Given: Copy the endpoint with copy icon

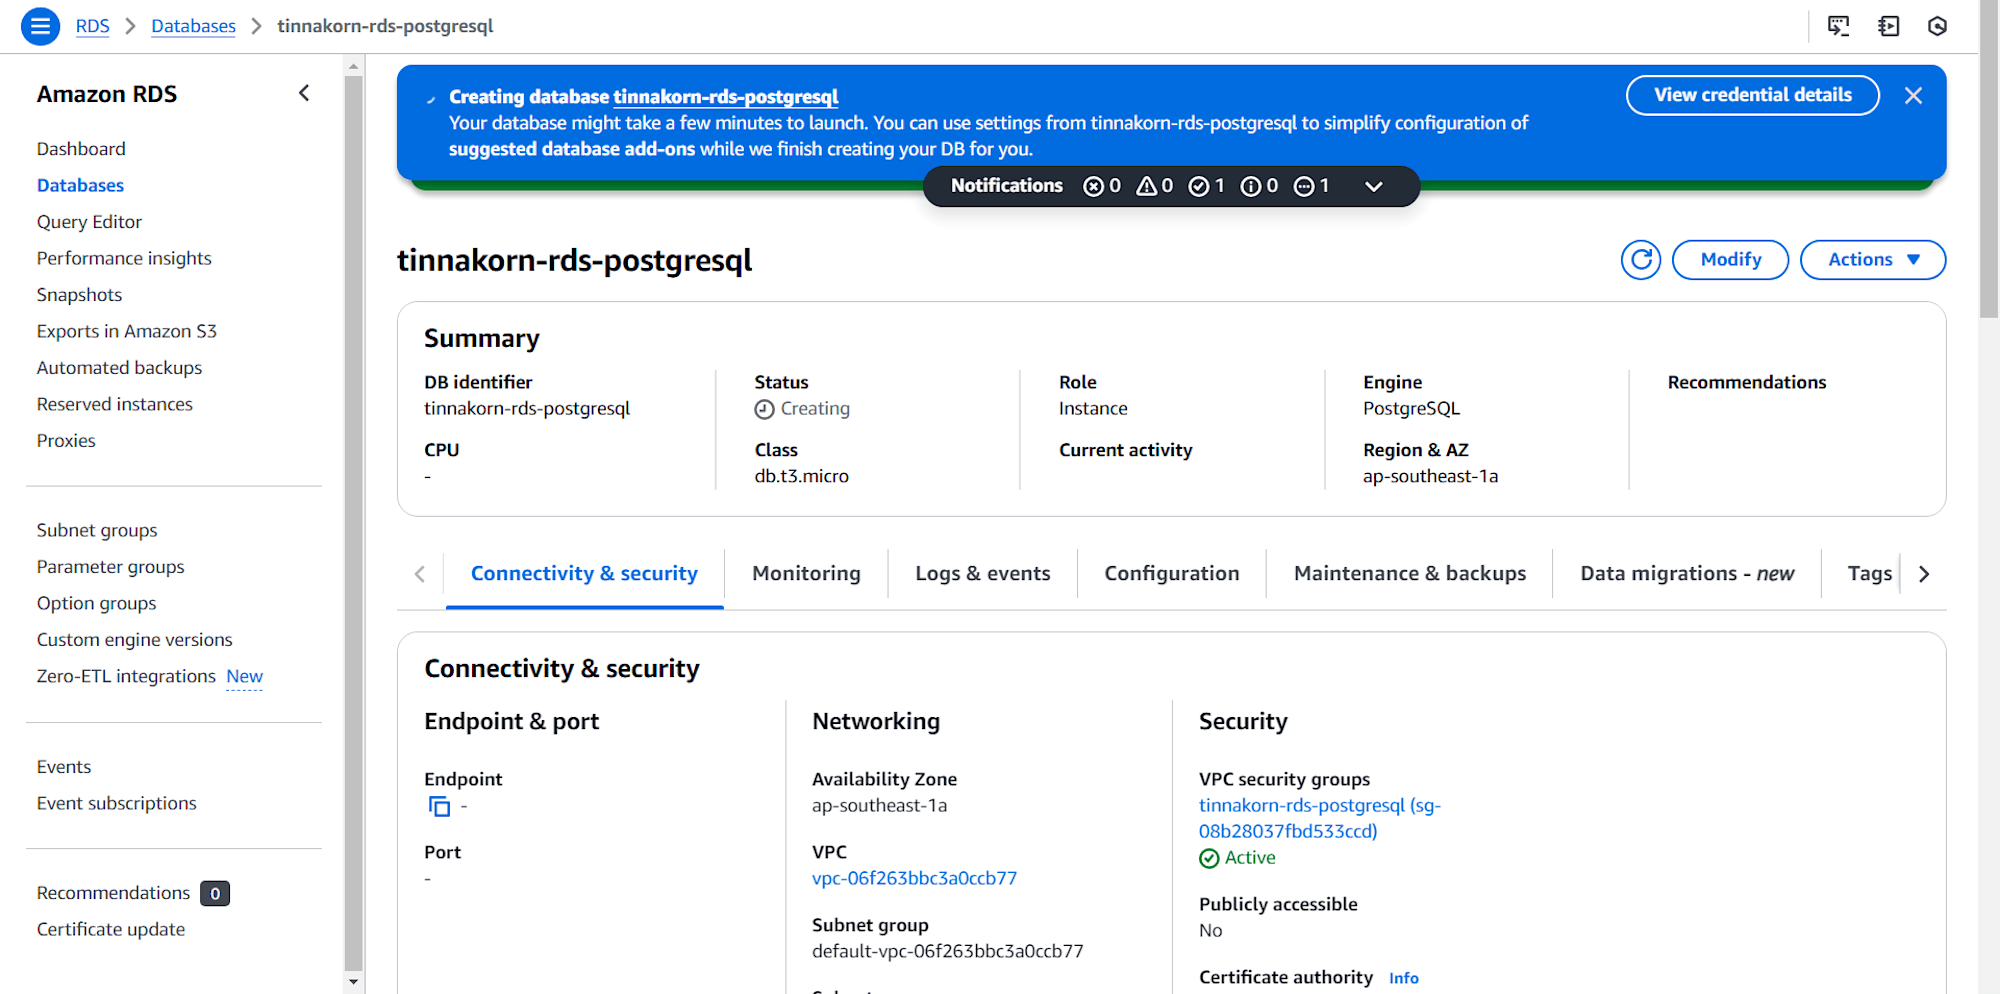Looking at the screenshot, I should point(439,806).
